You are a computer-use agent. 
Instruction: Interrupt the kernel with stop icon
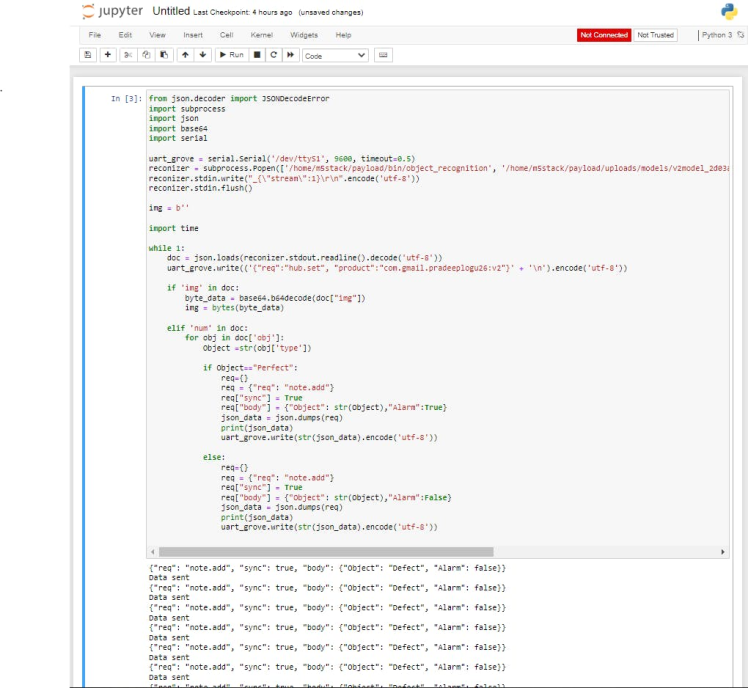pos(257,55)
